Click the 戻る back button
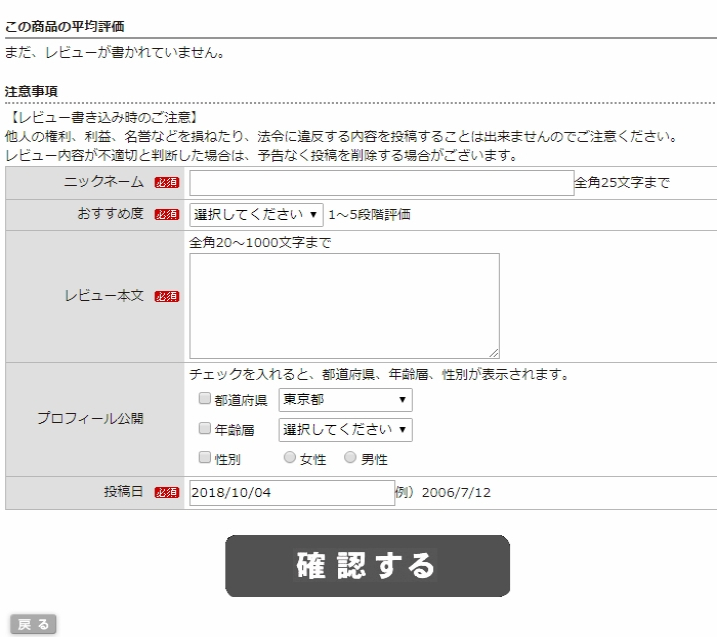Viewport: 717px width, 637px height. click(x=32, y=624)
